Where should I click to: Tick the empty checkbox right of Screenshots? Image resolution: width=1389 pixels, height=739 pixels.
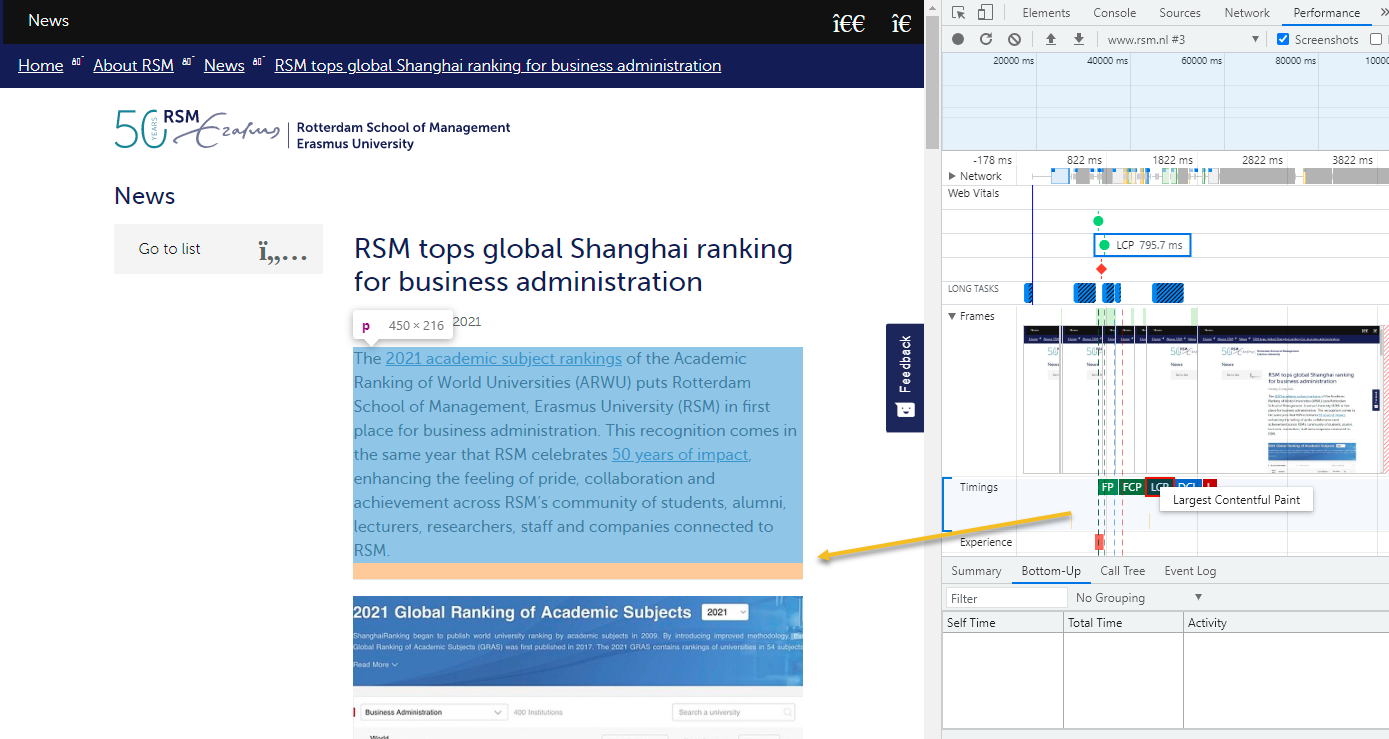point(1376,39)
